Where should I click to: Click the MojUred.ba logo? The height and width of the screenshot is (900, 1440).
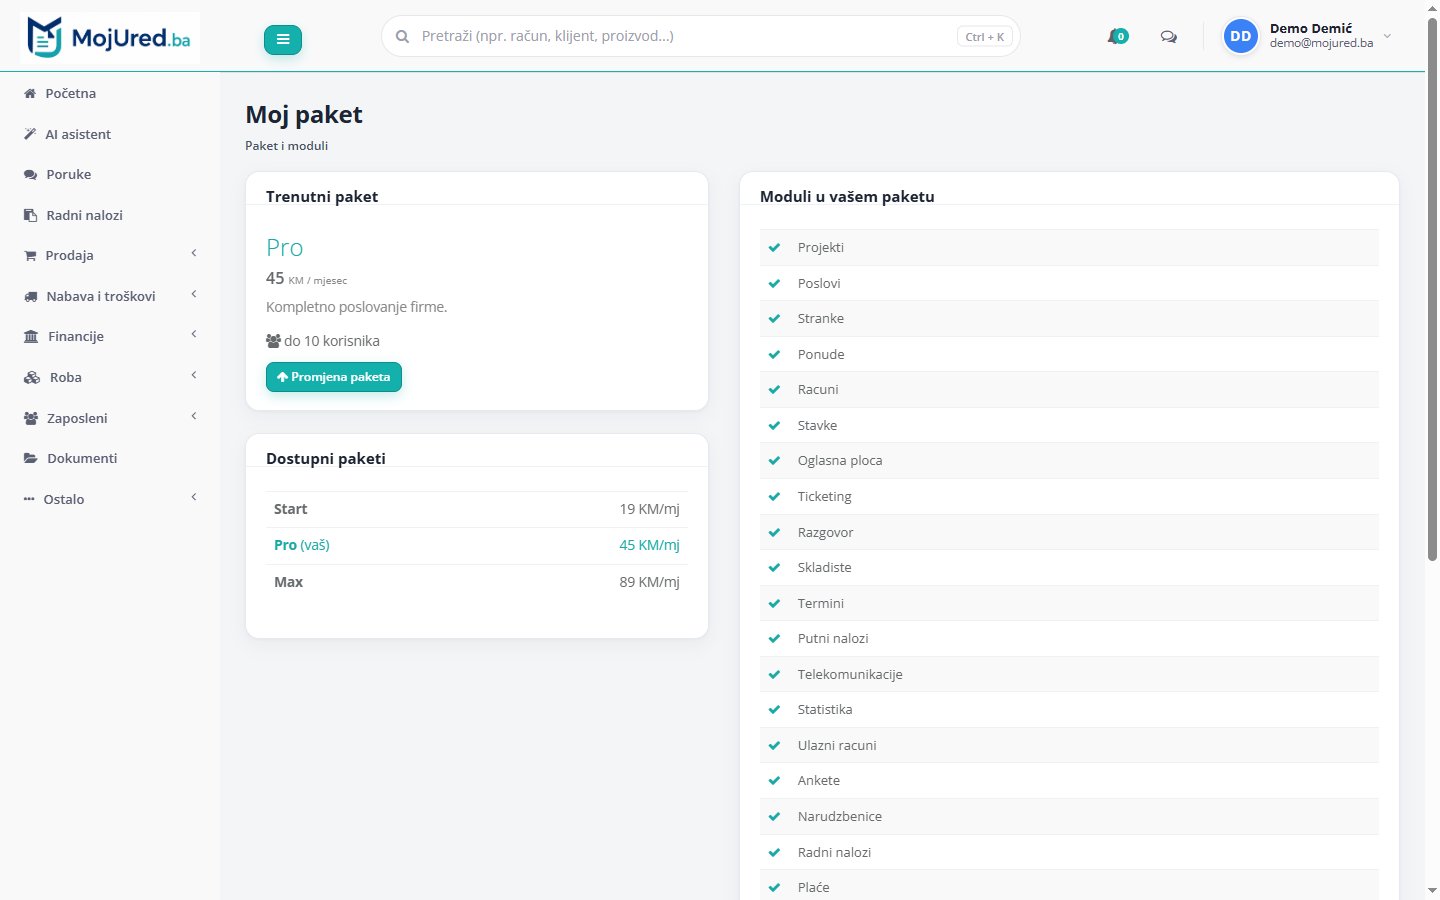pyautogui.click(x=110, y=38)
